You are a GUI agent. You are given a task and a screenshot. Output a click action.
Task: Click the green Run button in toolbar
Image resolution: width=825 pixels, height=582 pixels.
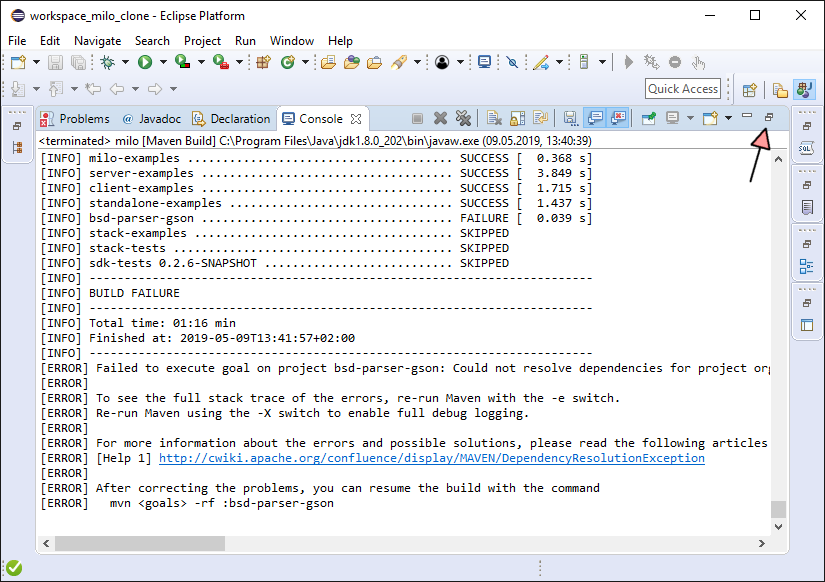(145, 62)
